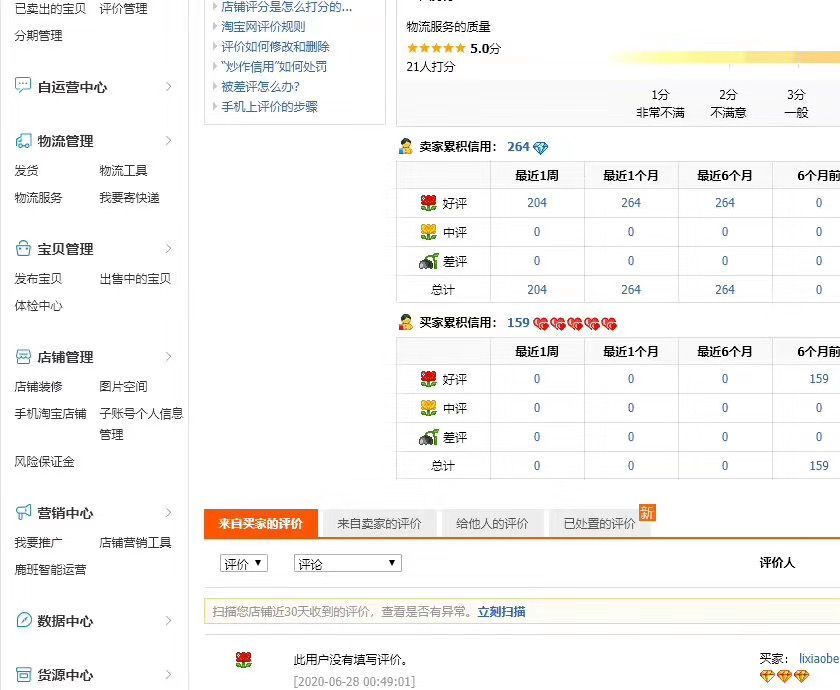Expand the 宝贝管理 section arrow

[x=169, y=249]
